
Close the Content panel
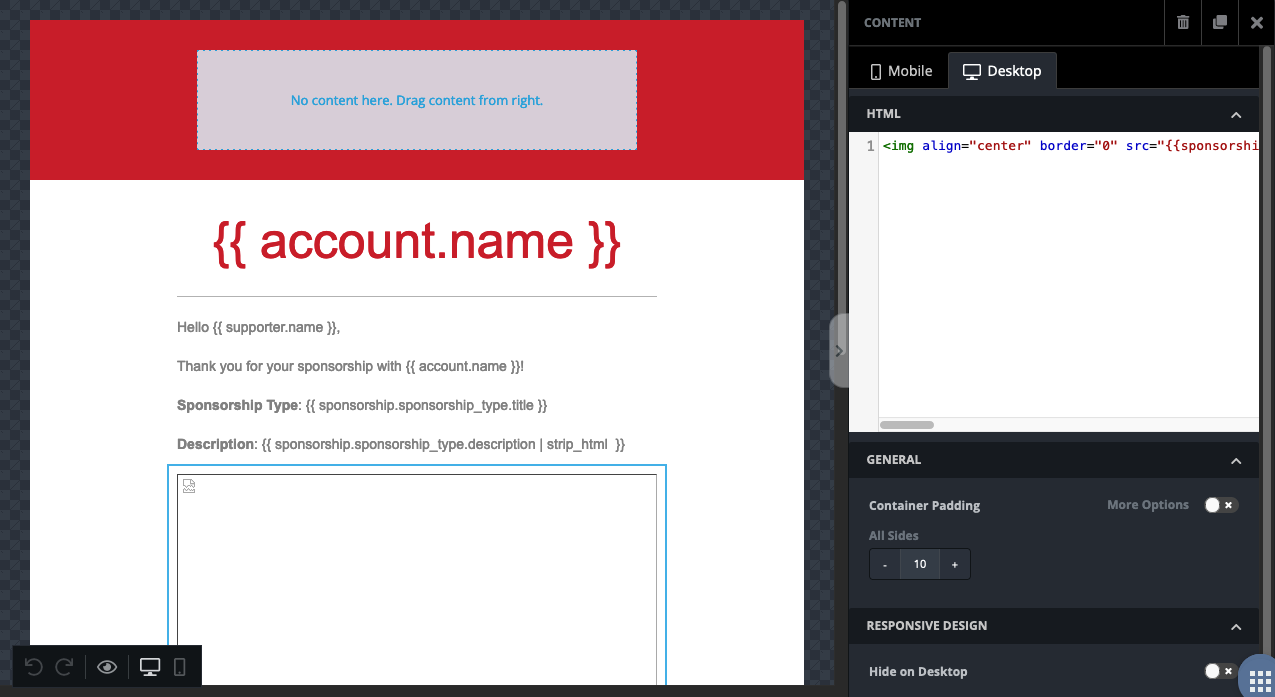[x=1257, y=22]
